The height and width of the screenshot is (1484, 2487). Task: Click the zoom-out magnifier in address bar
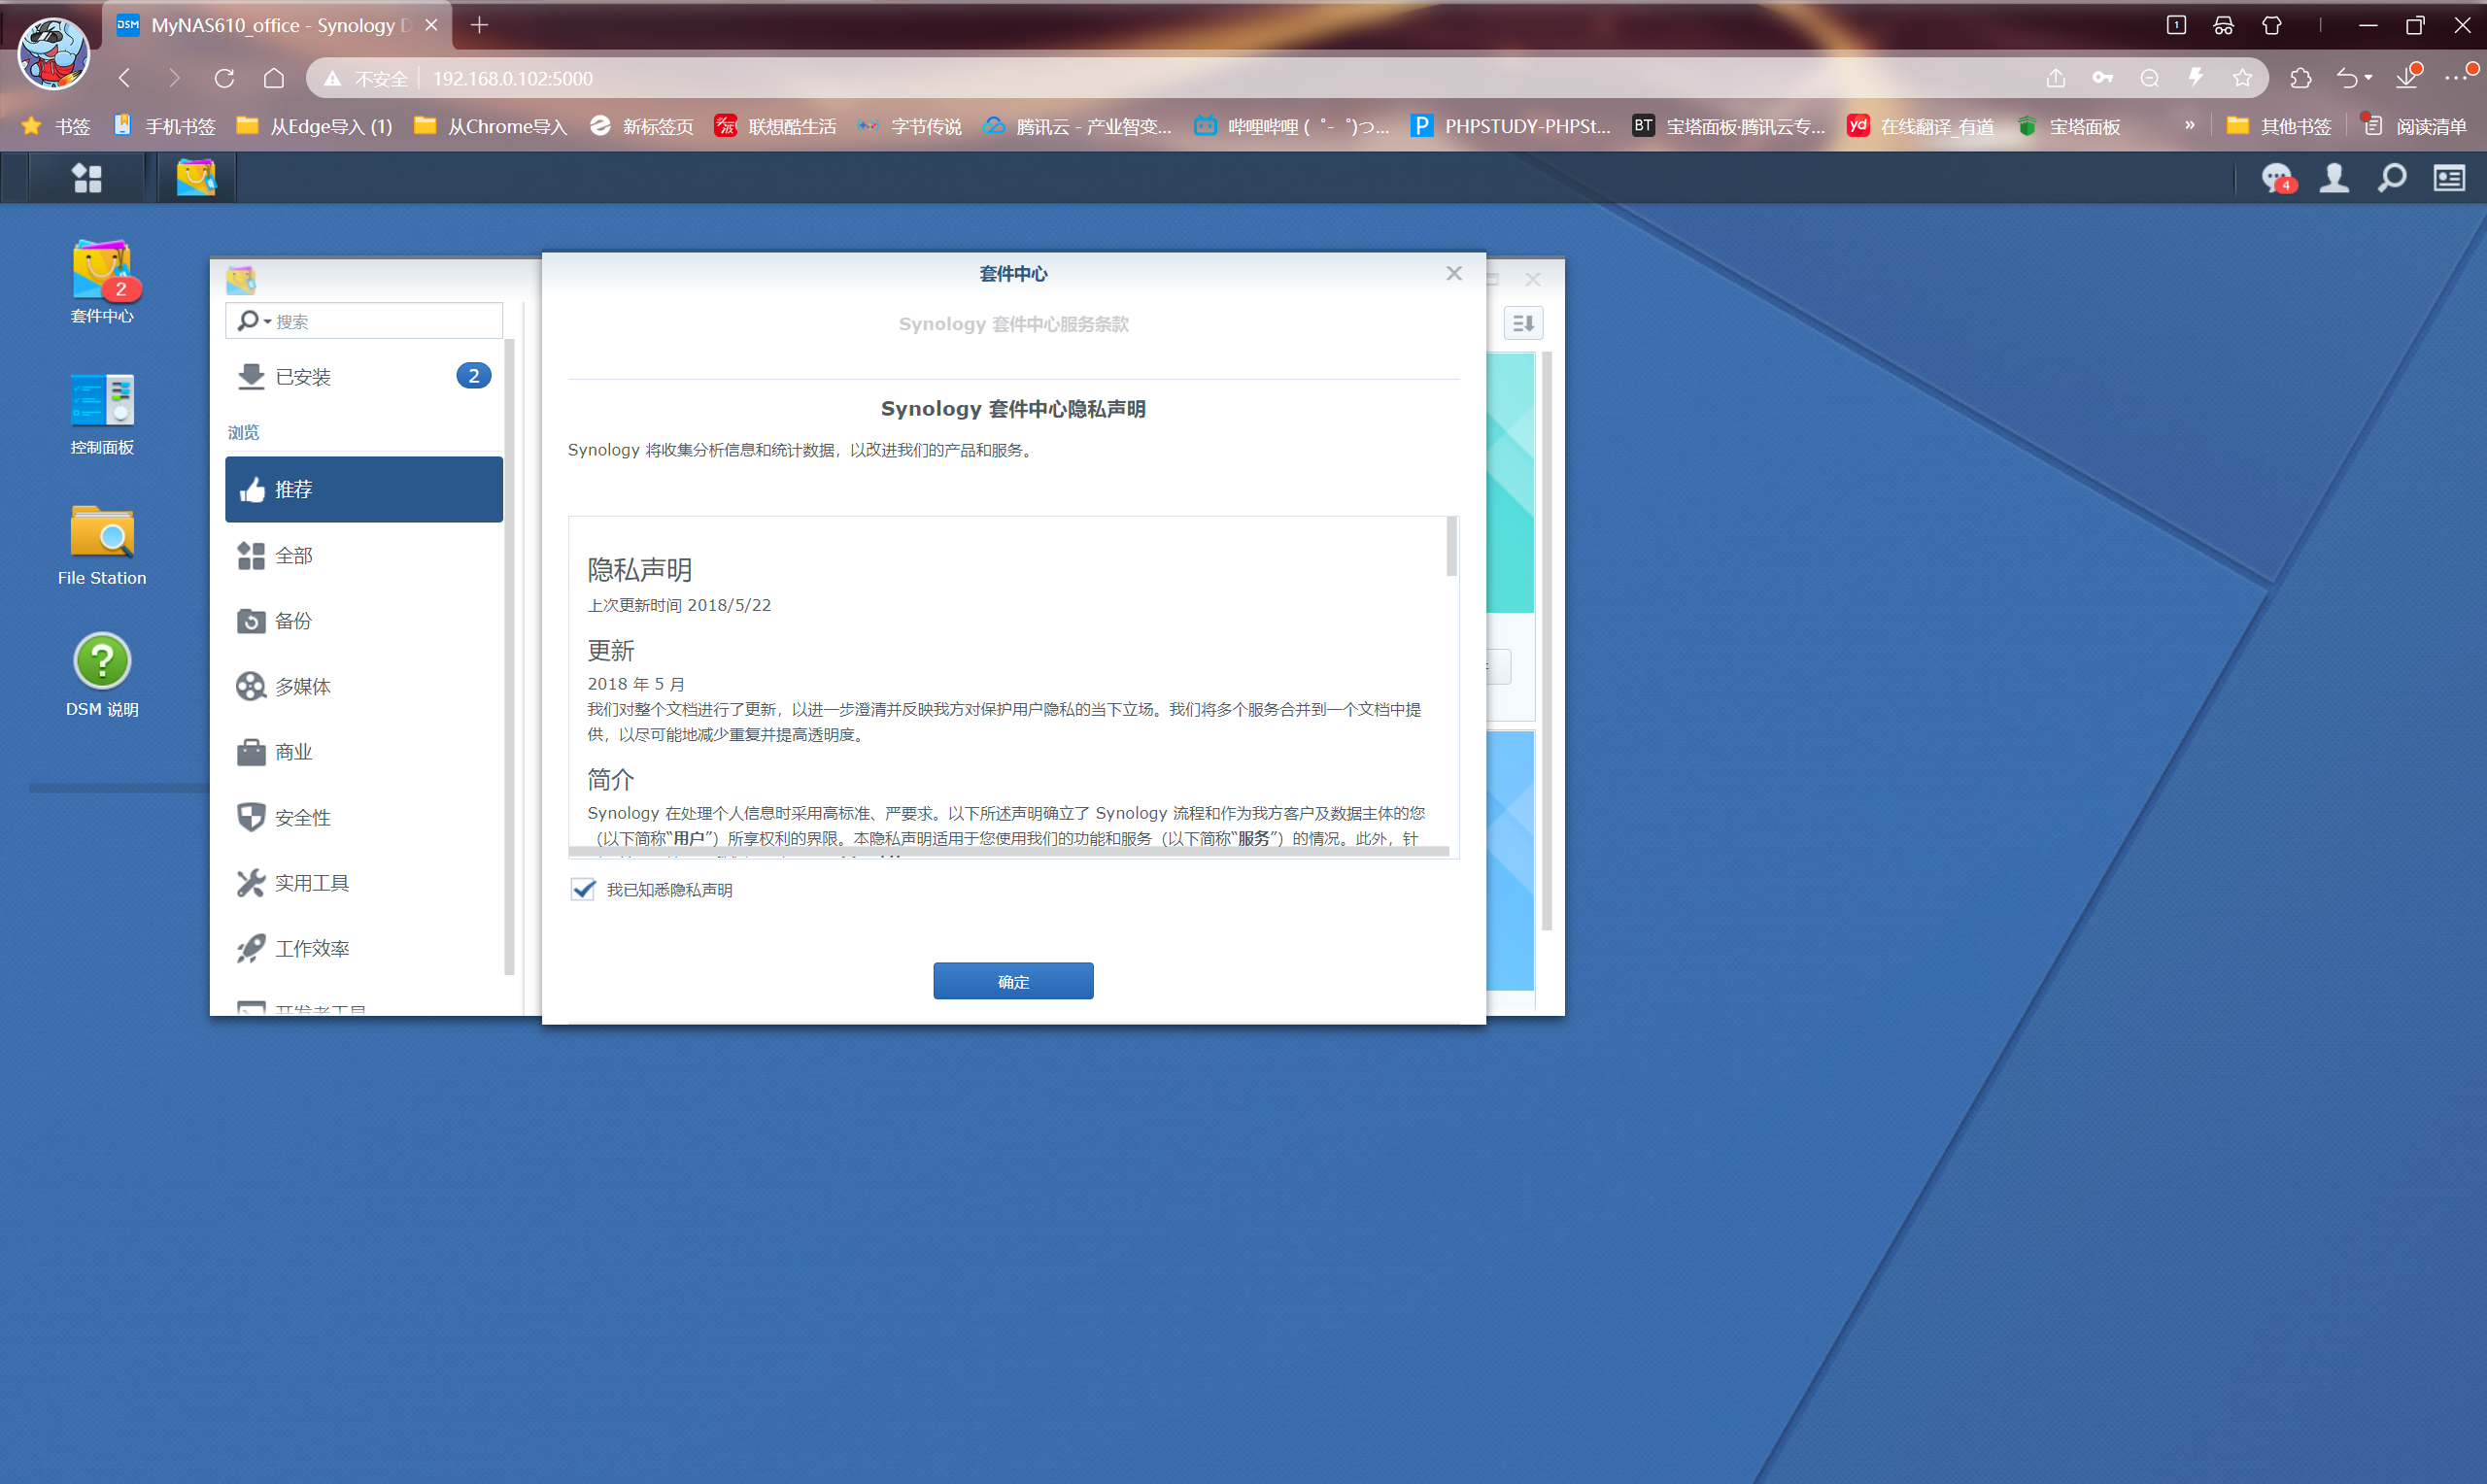2149,78
